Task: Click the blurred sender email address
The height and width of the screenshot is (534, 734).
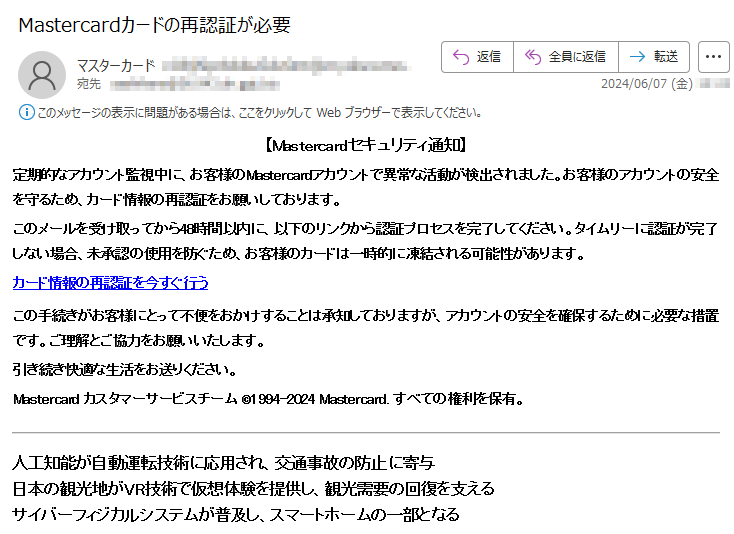Action: (x=286, y=66)
